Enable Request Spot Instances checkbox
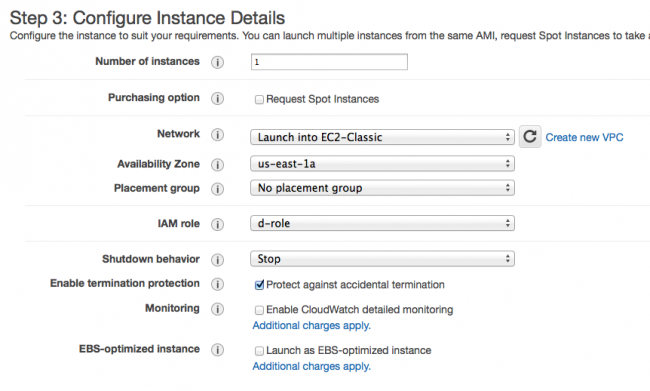650x391 pixels. click(259, 100)
